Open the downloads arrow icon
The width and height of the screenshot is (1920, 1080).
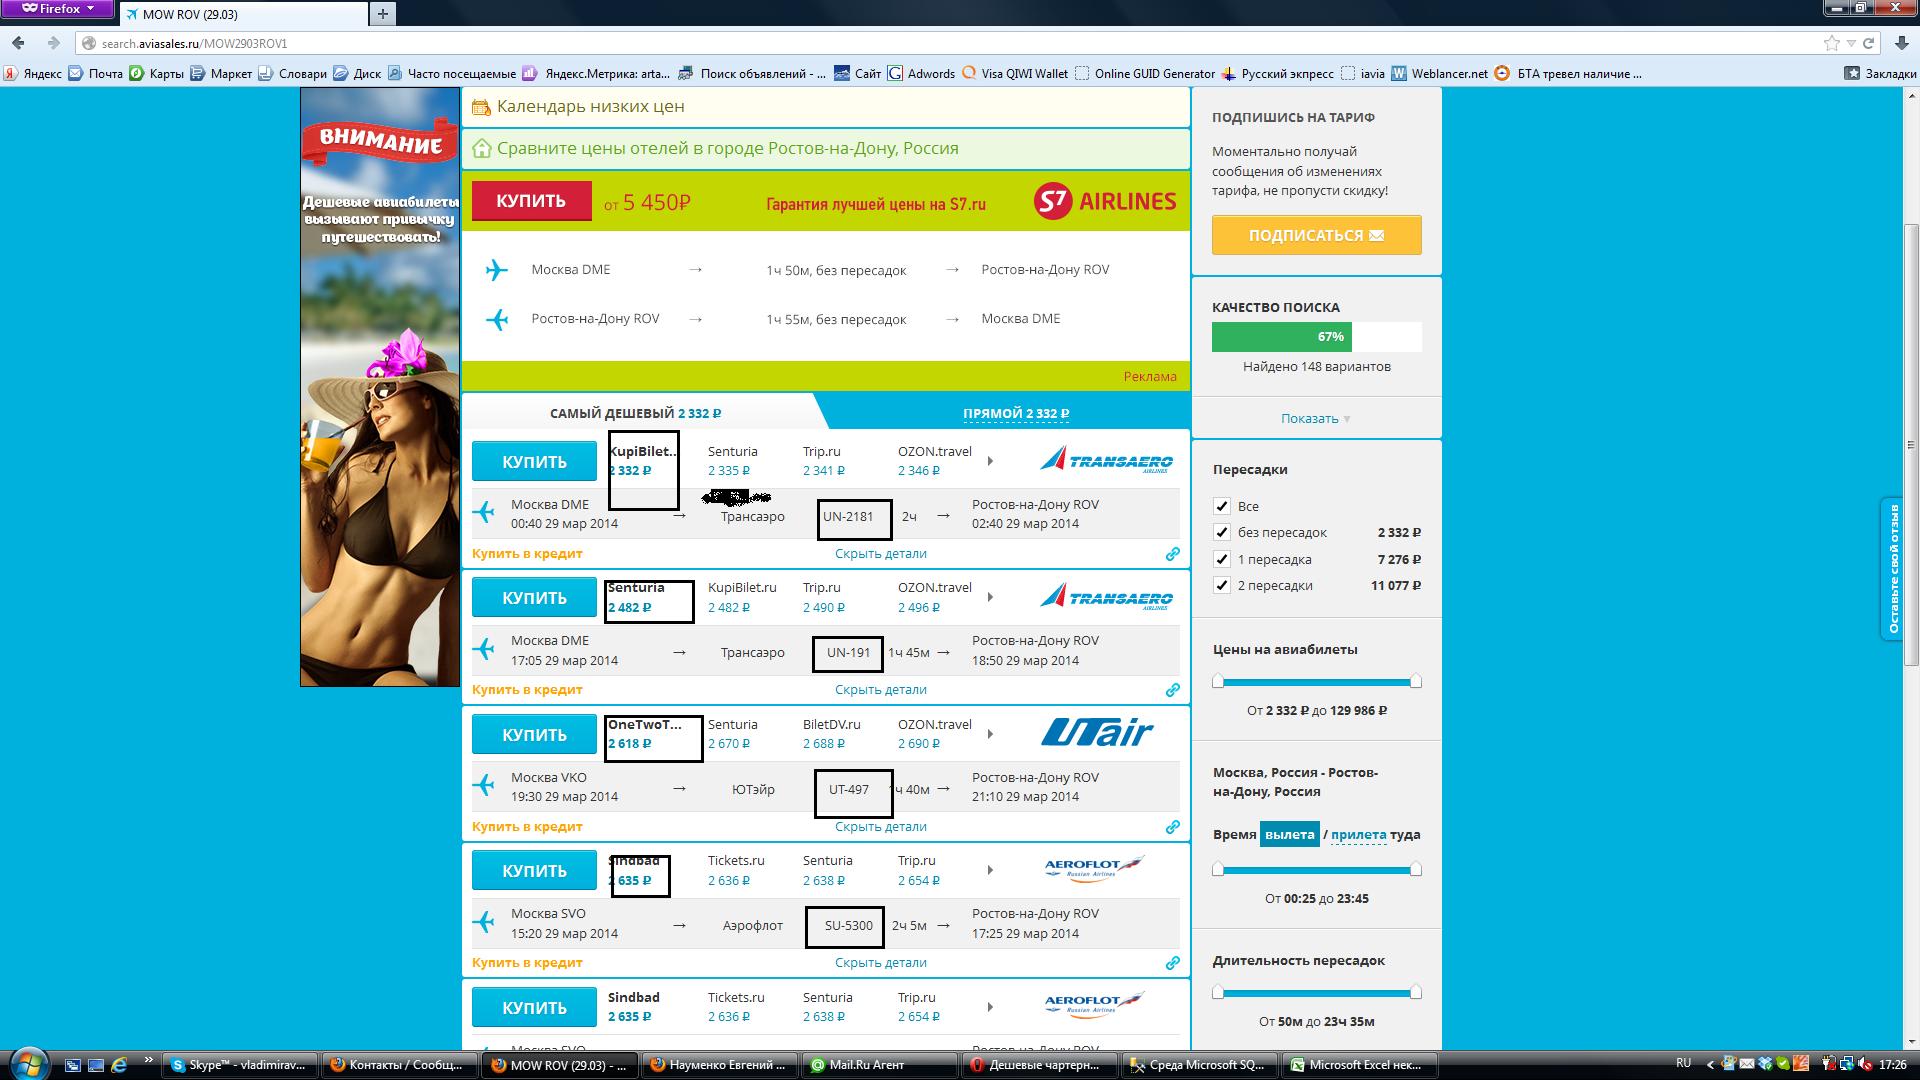1902,43
